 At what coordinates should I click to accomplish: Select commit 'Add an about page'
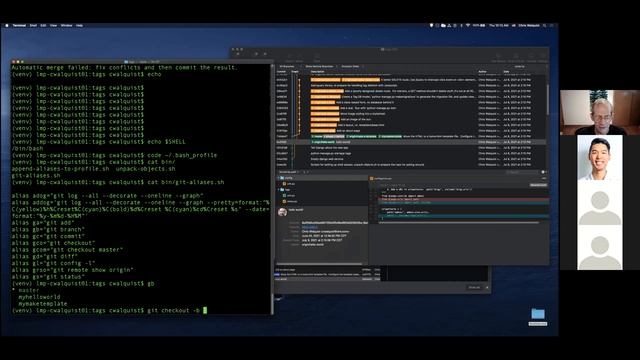click(x=411, y=131)
